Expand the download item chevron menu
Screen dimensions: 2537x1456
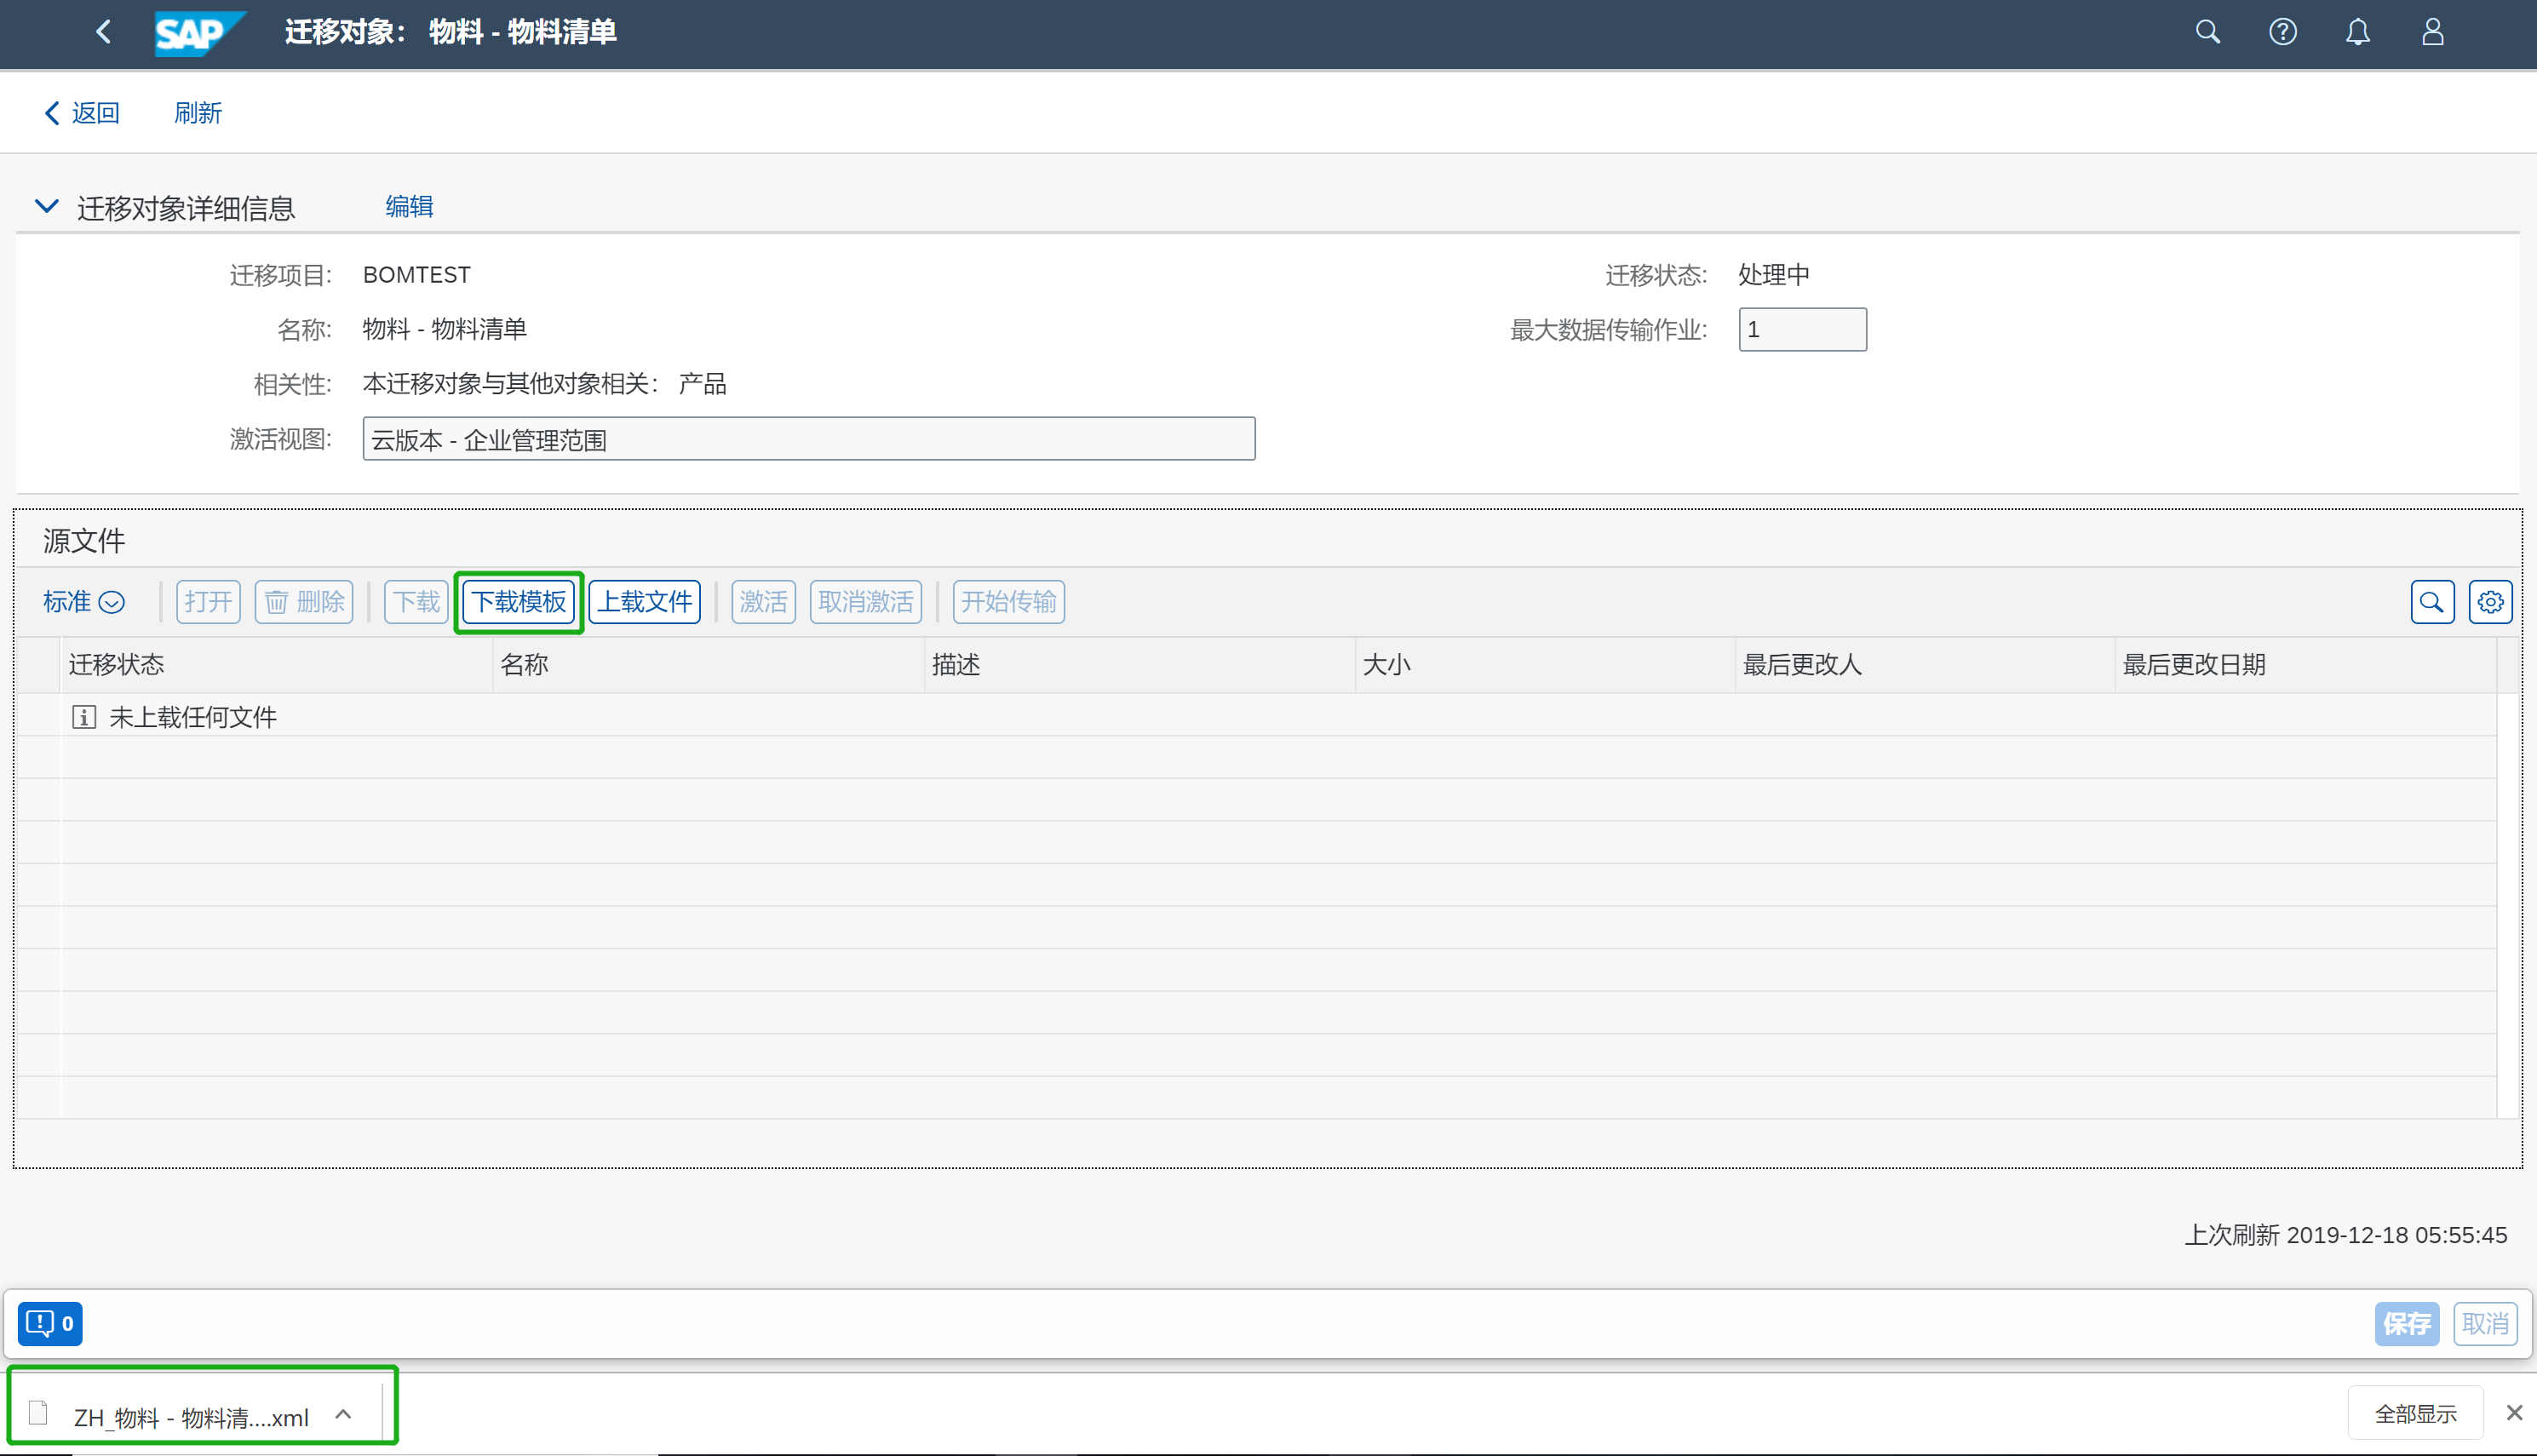343,1414
